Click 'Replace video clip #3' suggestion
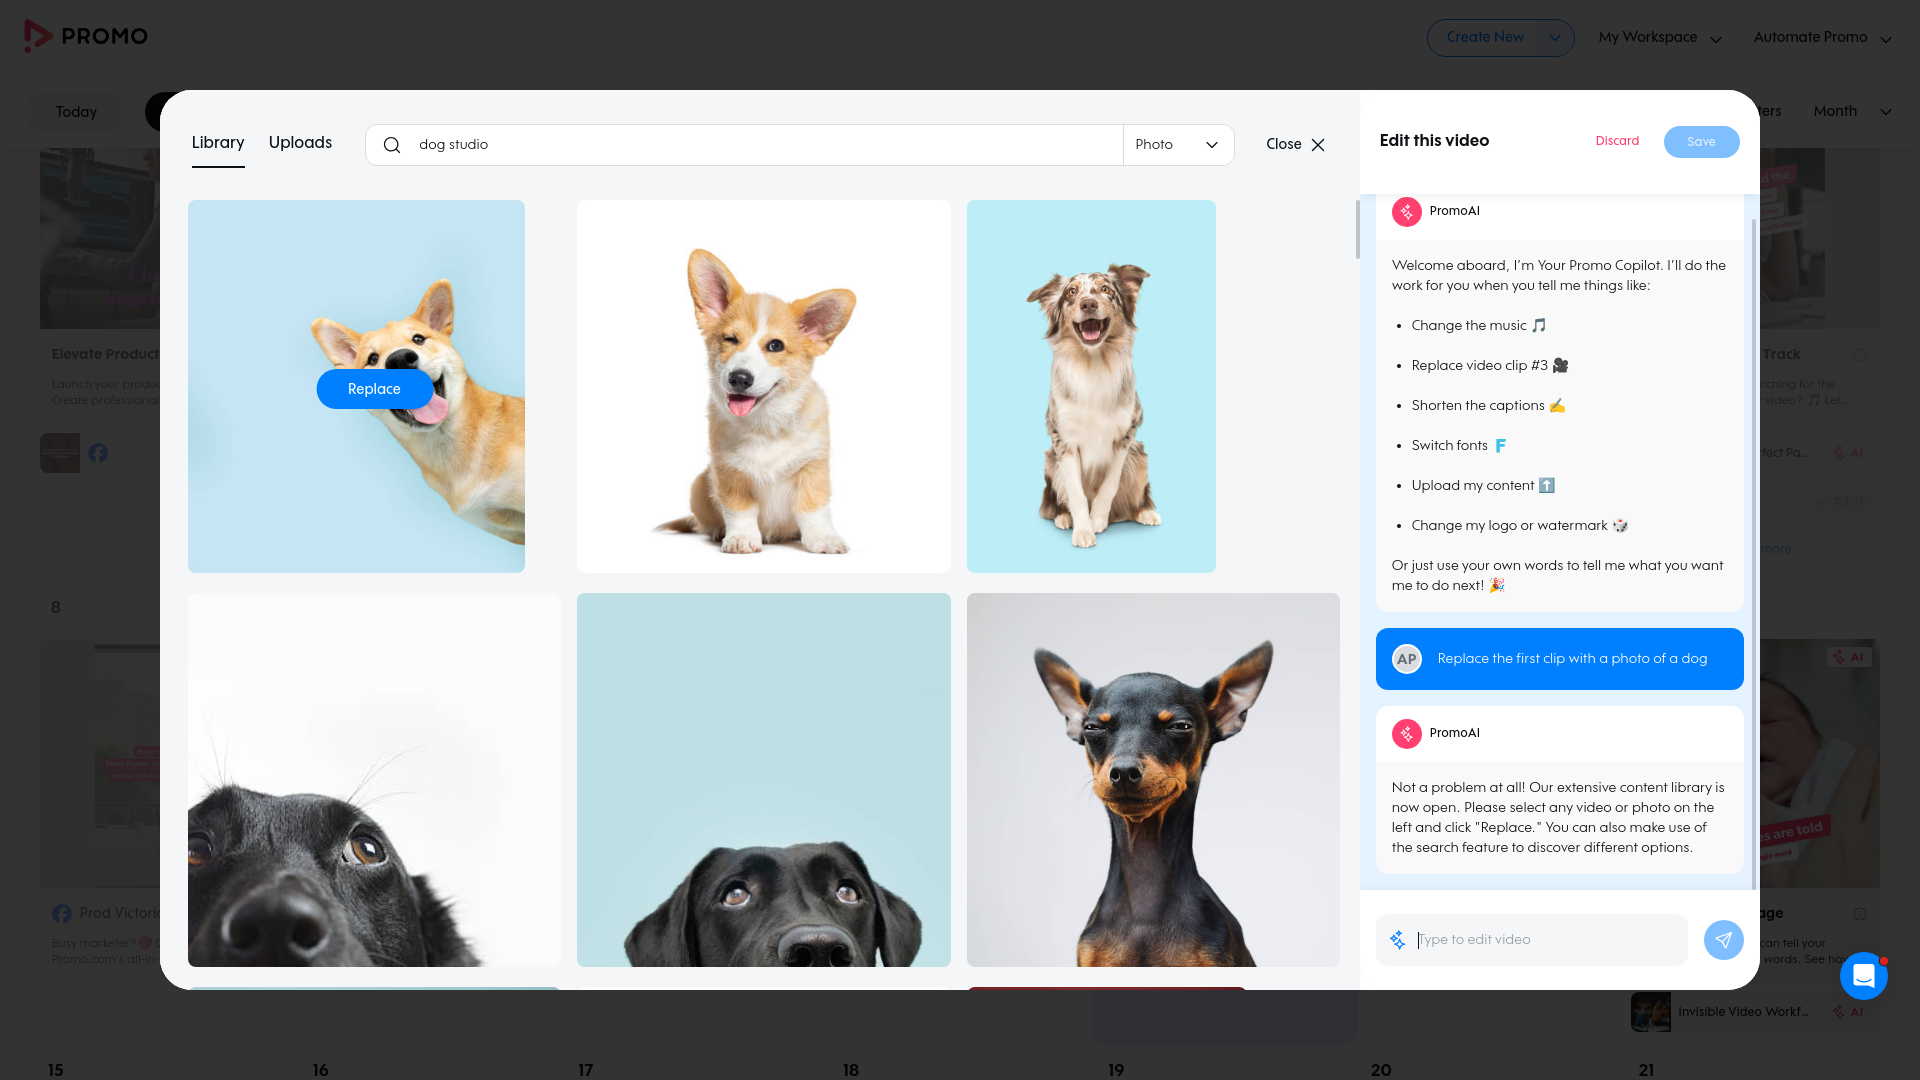1920x1080 pixels. (x=1489, y=366)
